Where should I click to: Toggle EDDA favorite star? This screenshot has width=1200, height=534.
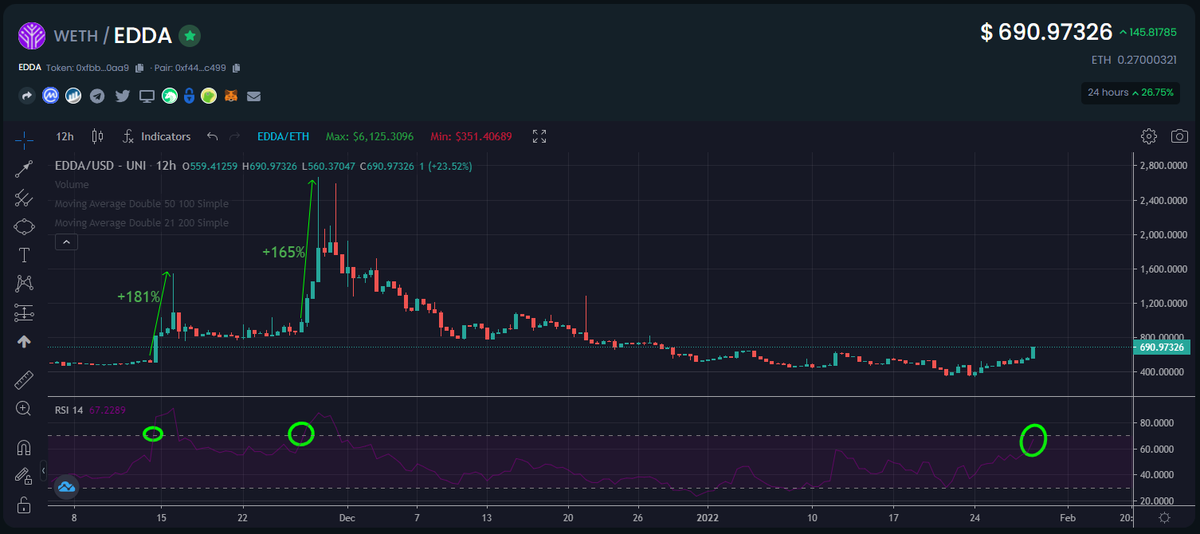click(190, 36)
